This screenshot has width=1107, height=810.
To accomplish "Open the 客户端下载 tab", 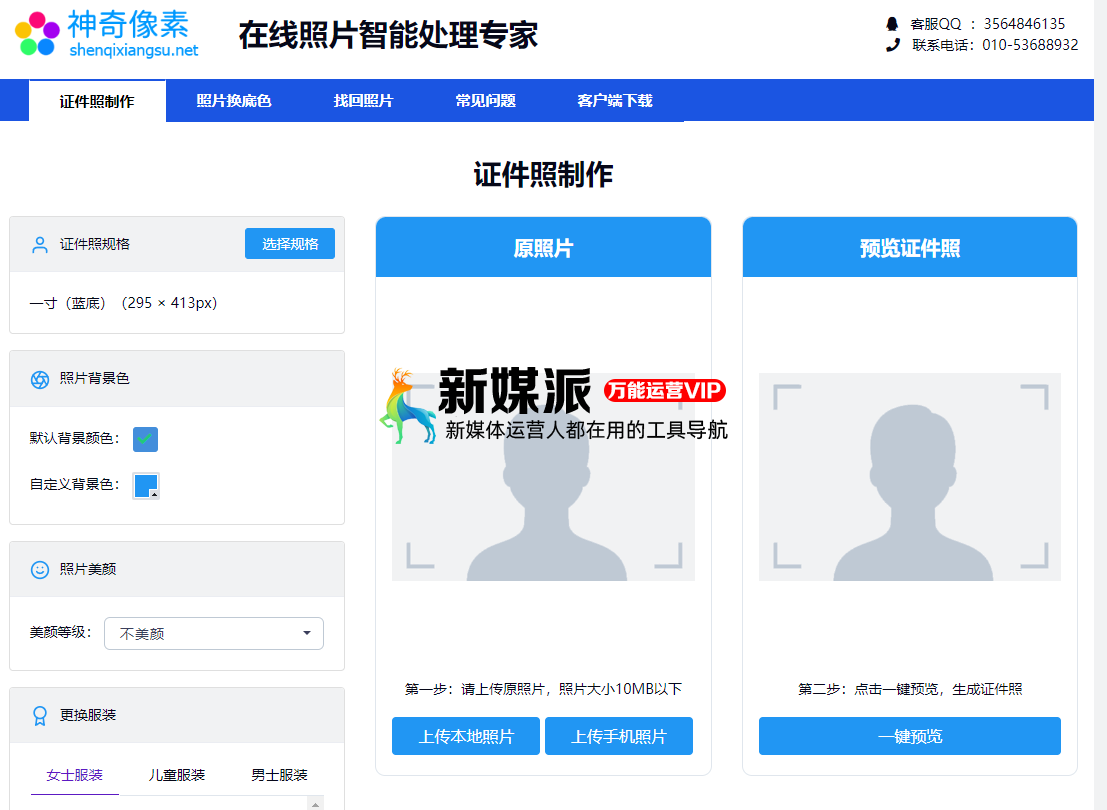I will 614,101.
